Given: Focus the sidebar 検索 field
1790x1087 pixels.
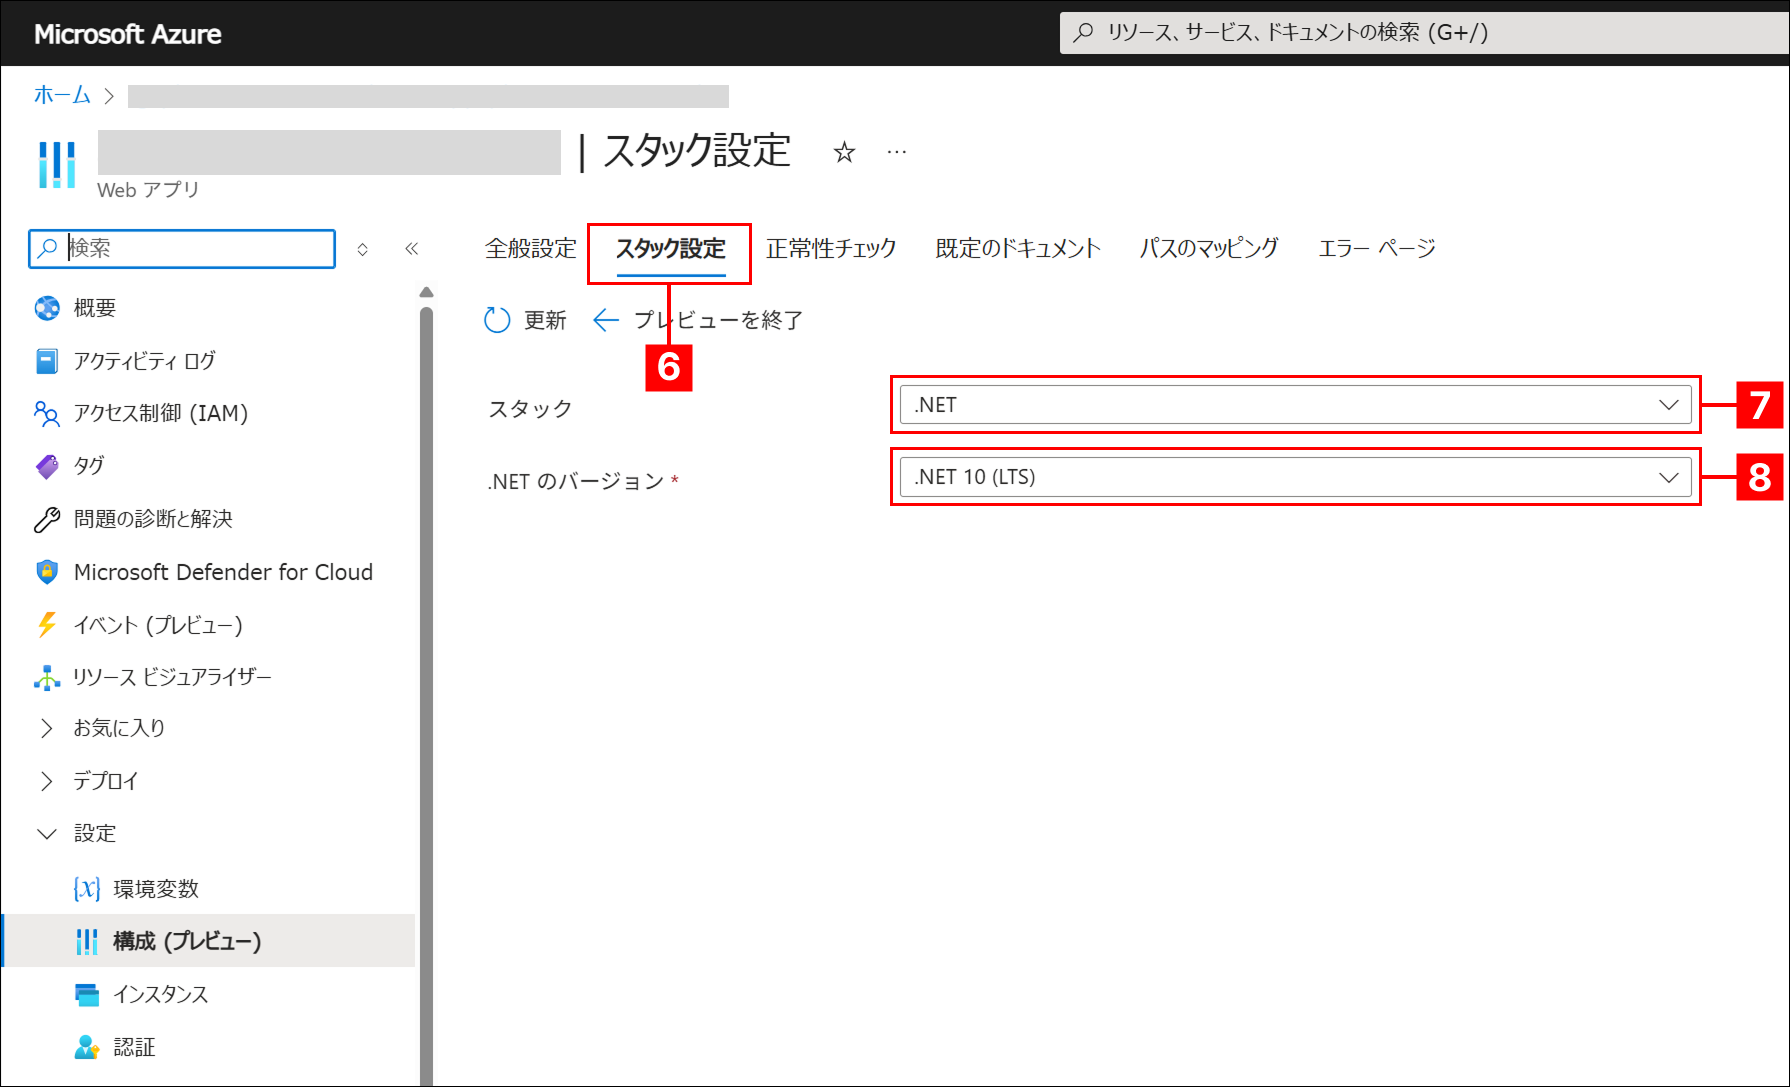Looking at the screenshot, I should tap(182, 249).
